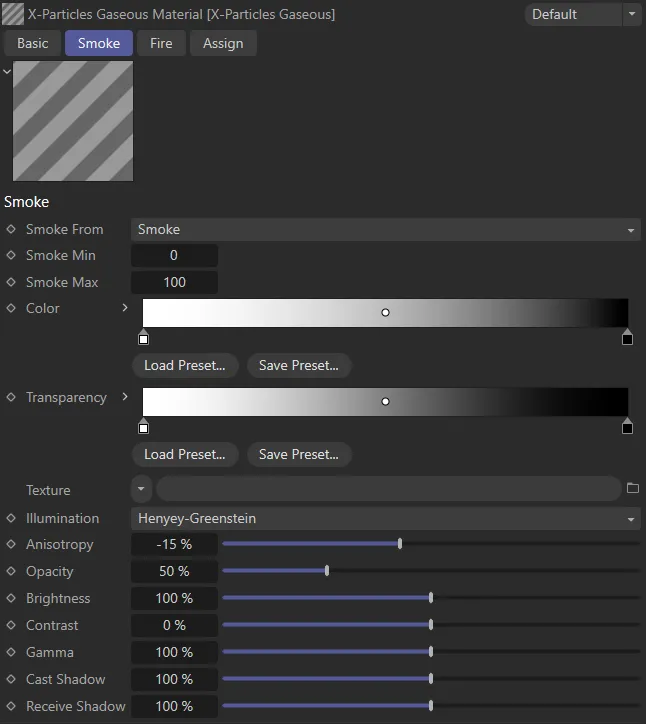Toggle keyframe diamond for Smoke Min
The width and height of the screenshot is (646, 724).
[x=11, y=255]
